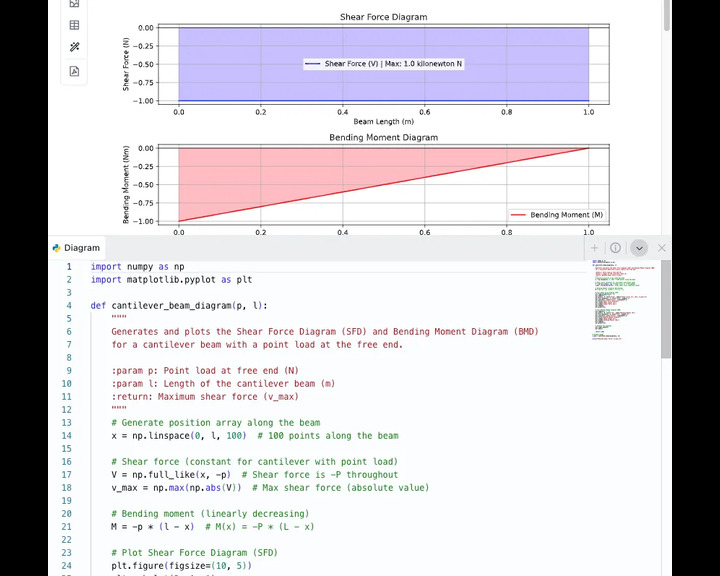Click the Python logo on Diagram tab
The image size is (720, 576).
click(x=56, y=248)
